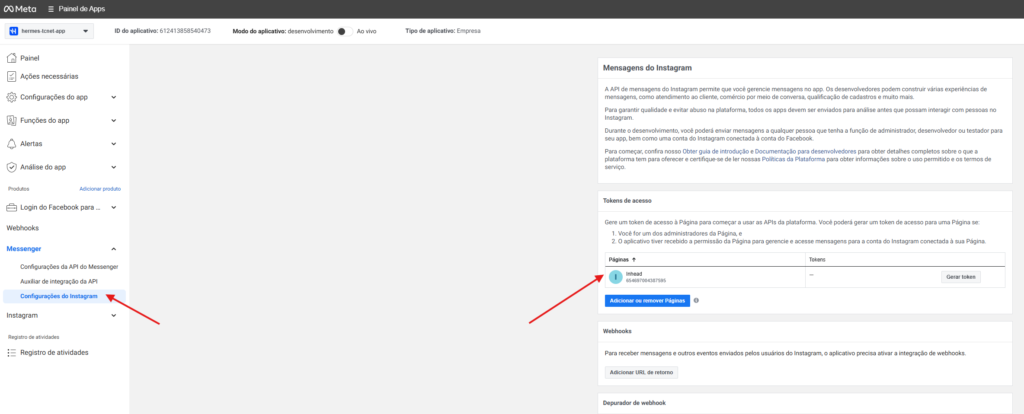Click the Painel de Apps title

point(82,9)
